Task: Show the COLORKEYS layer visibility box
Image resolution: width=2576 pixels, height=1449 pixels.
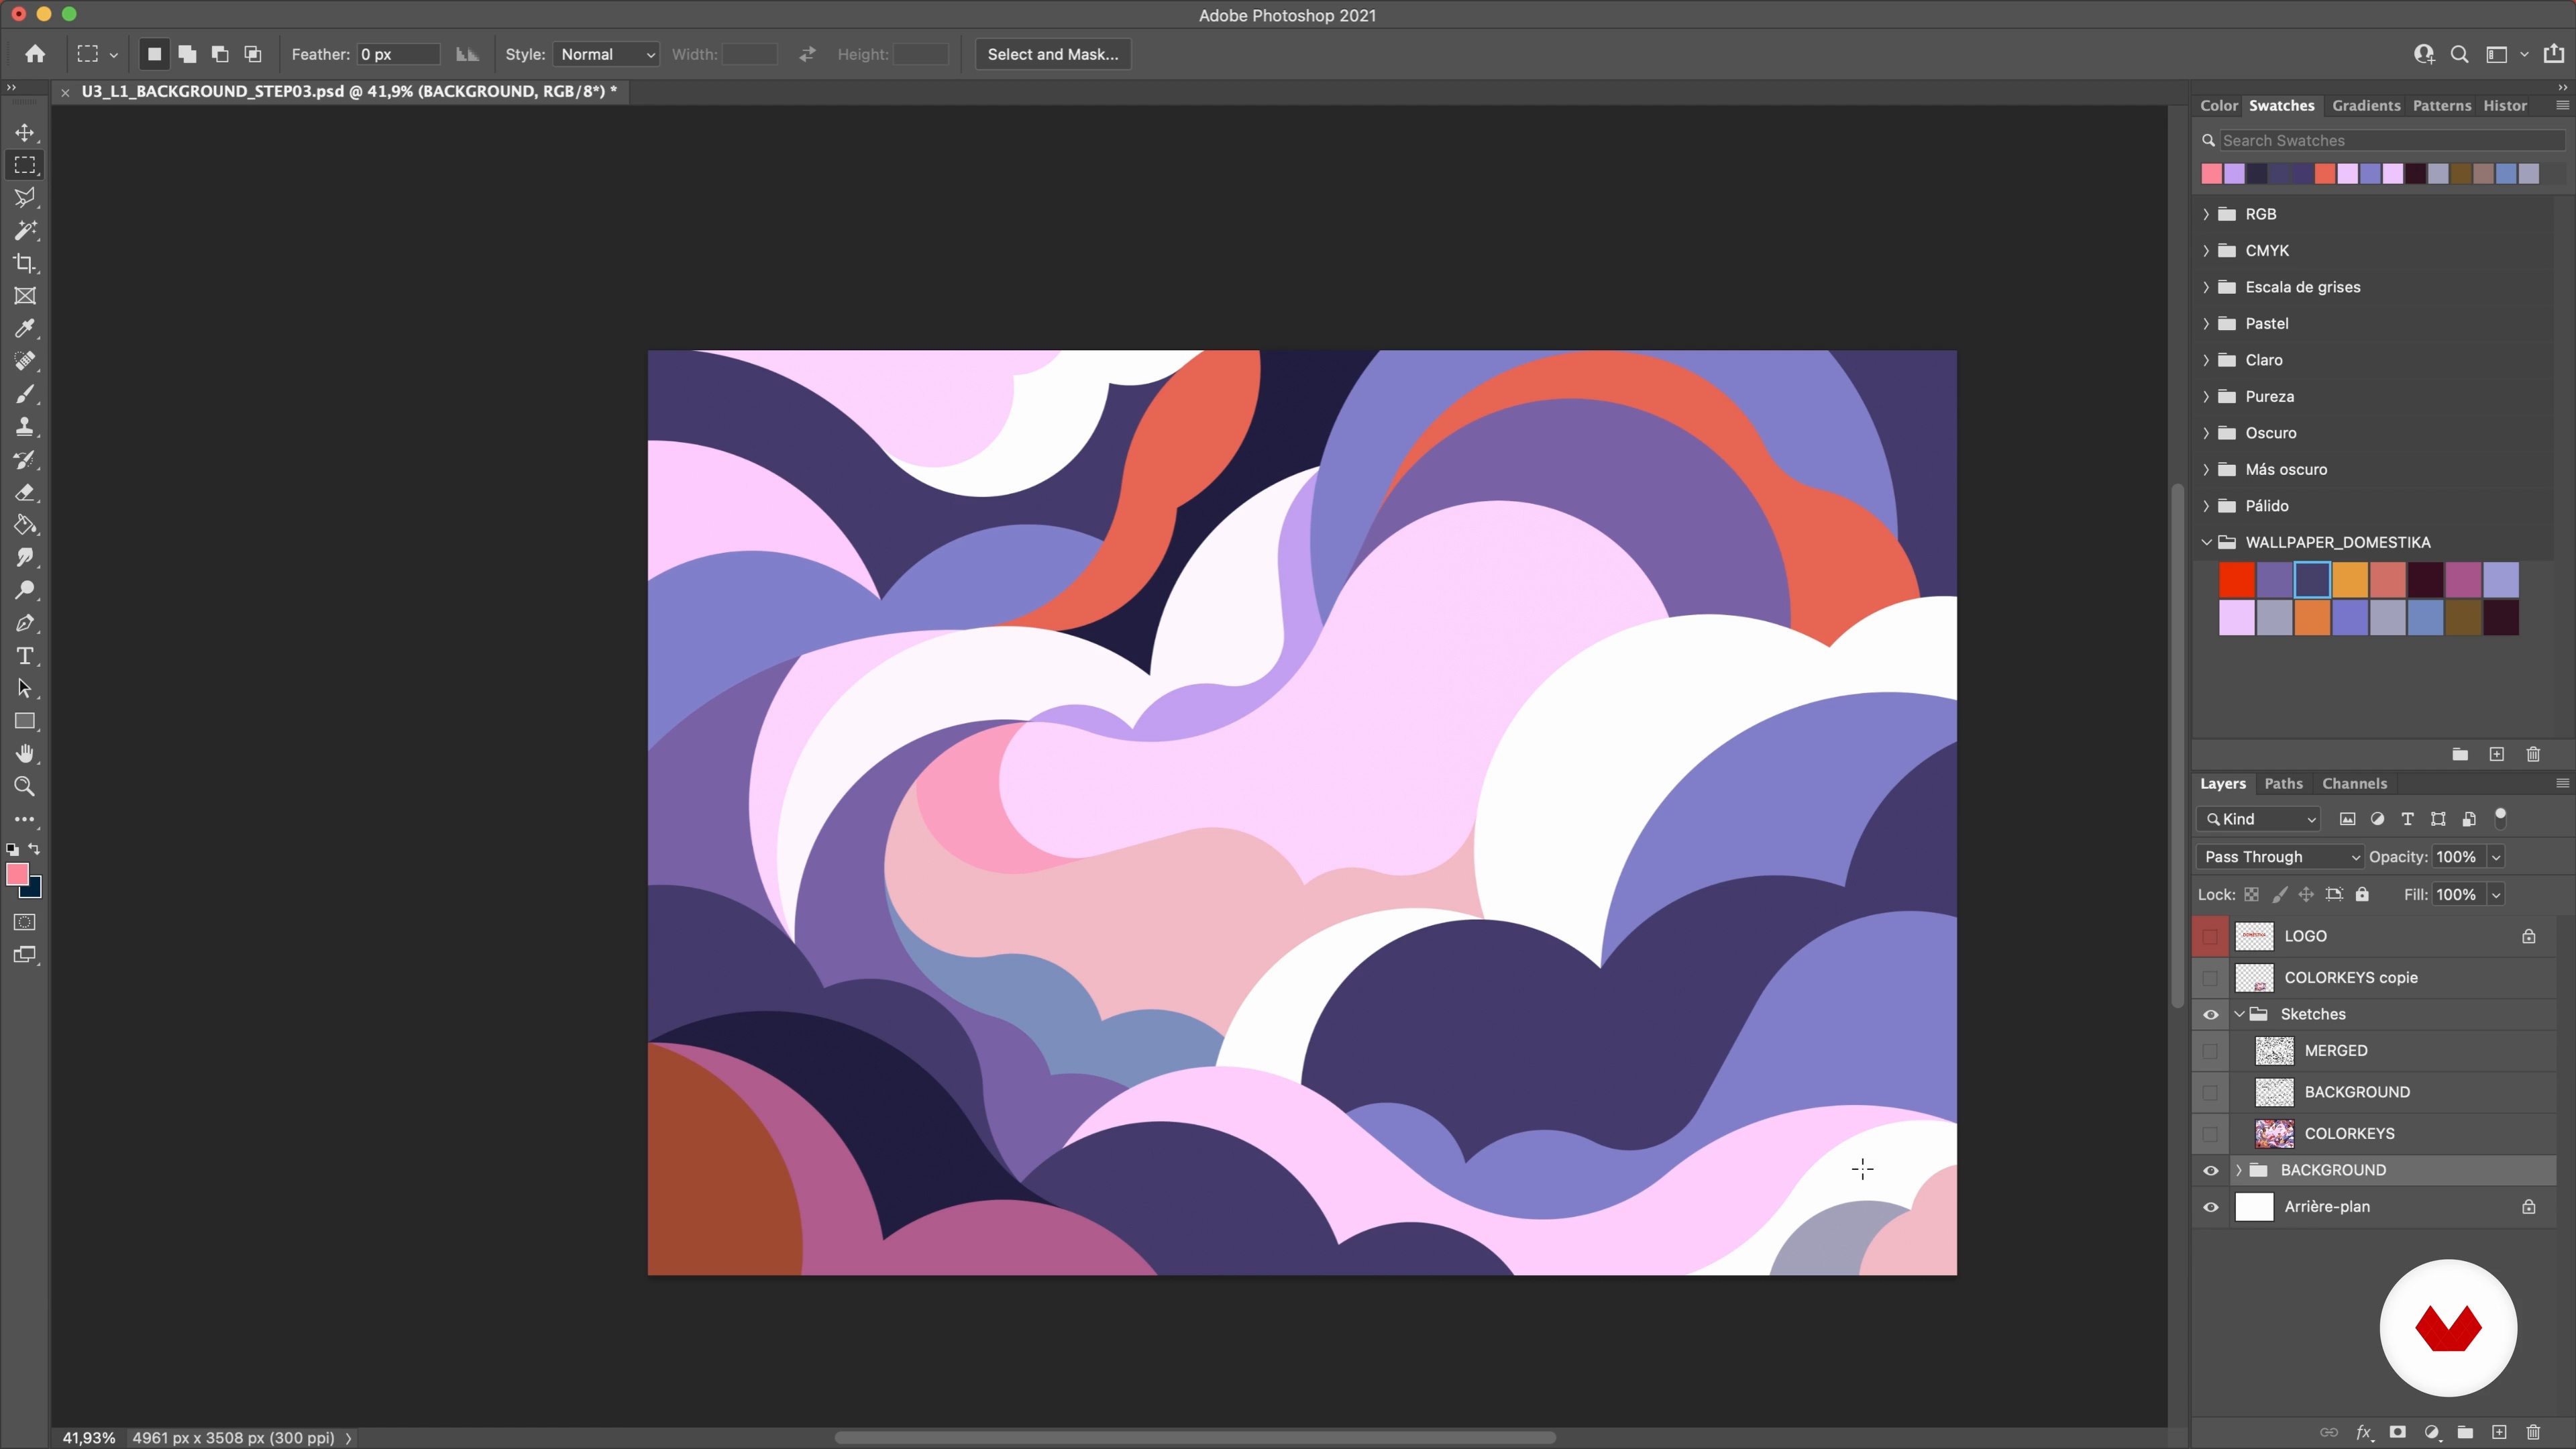Action: [2210, 1134]
